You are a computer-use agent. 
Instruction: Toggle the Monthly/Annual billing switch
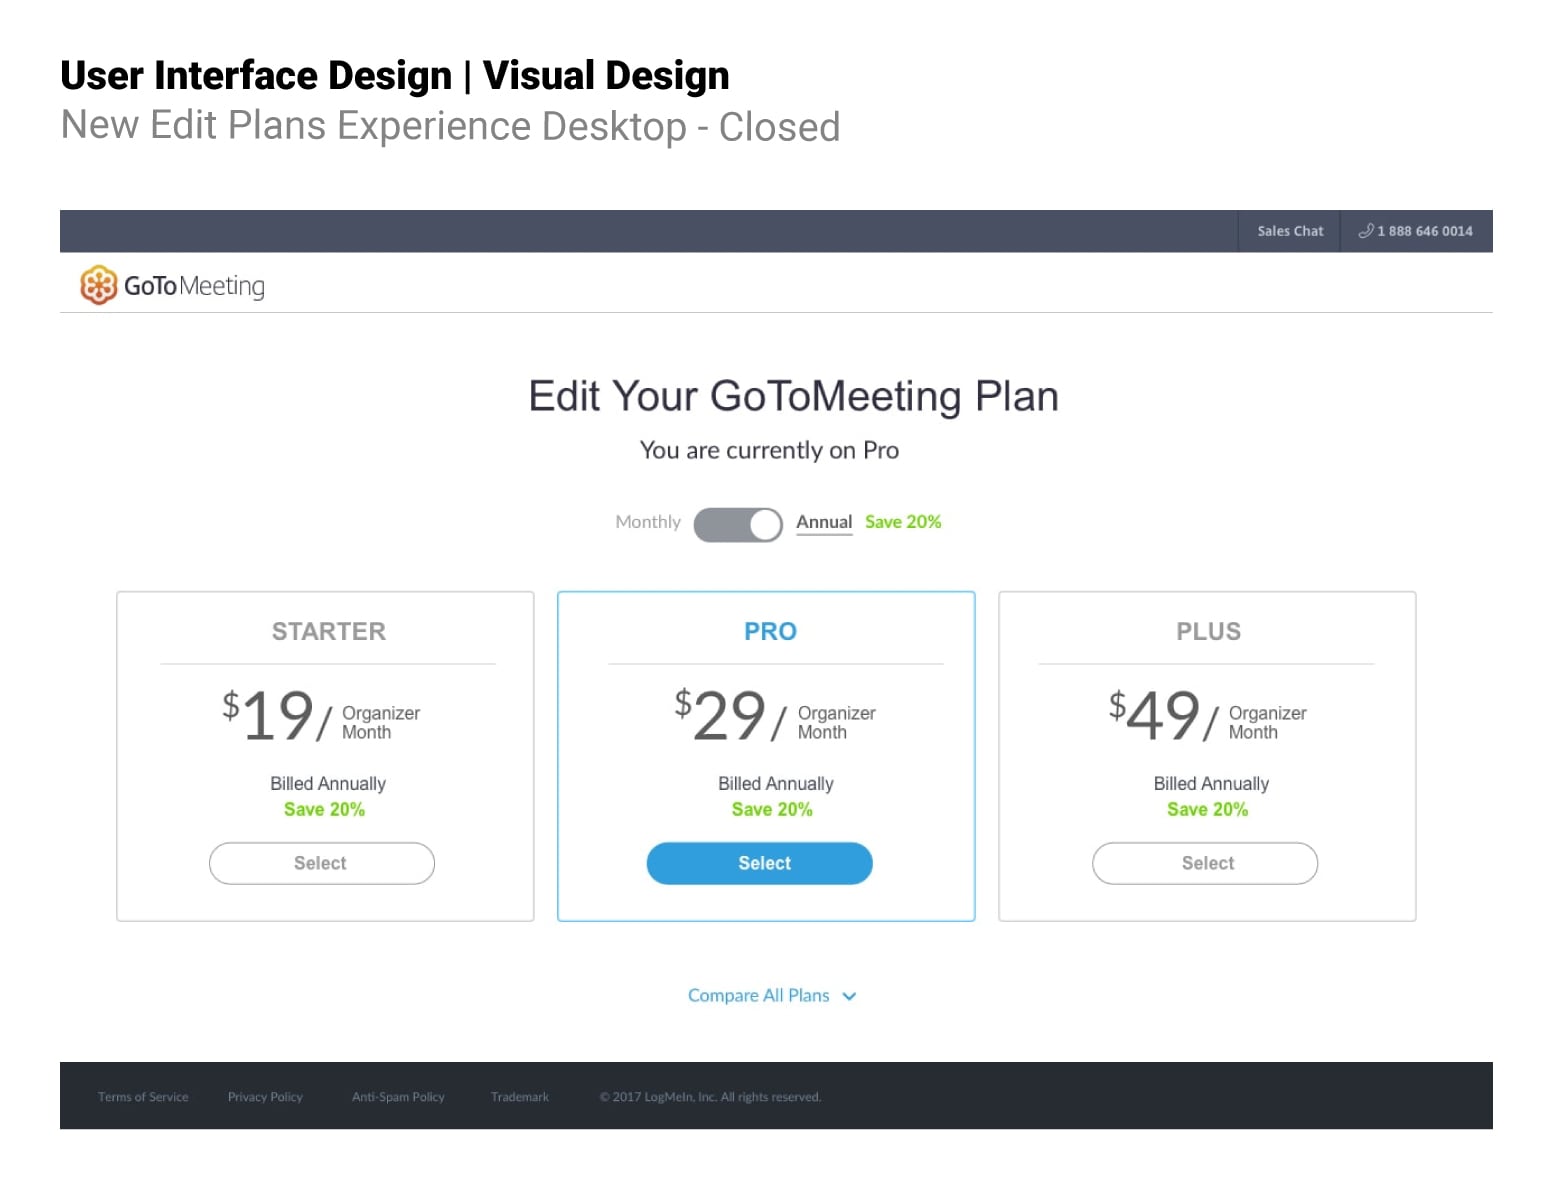coord(738,524)
